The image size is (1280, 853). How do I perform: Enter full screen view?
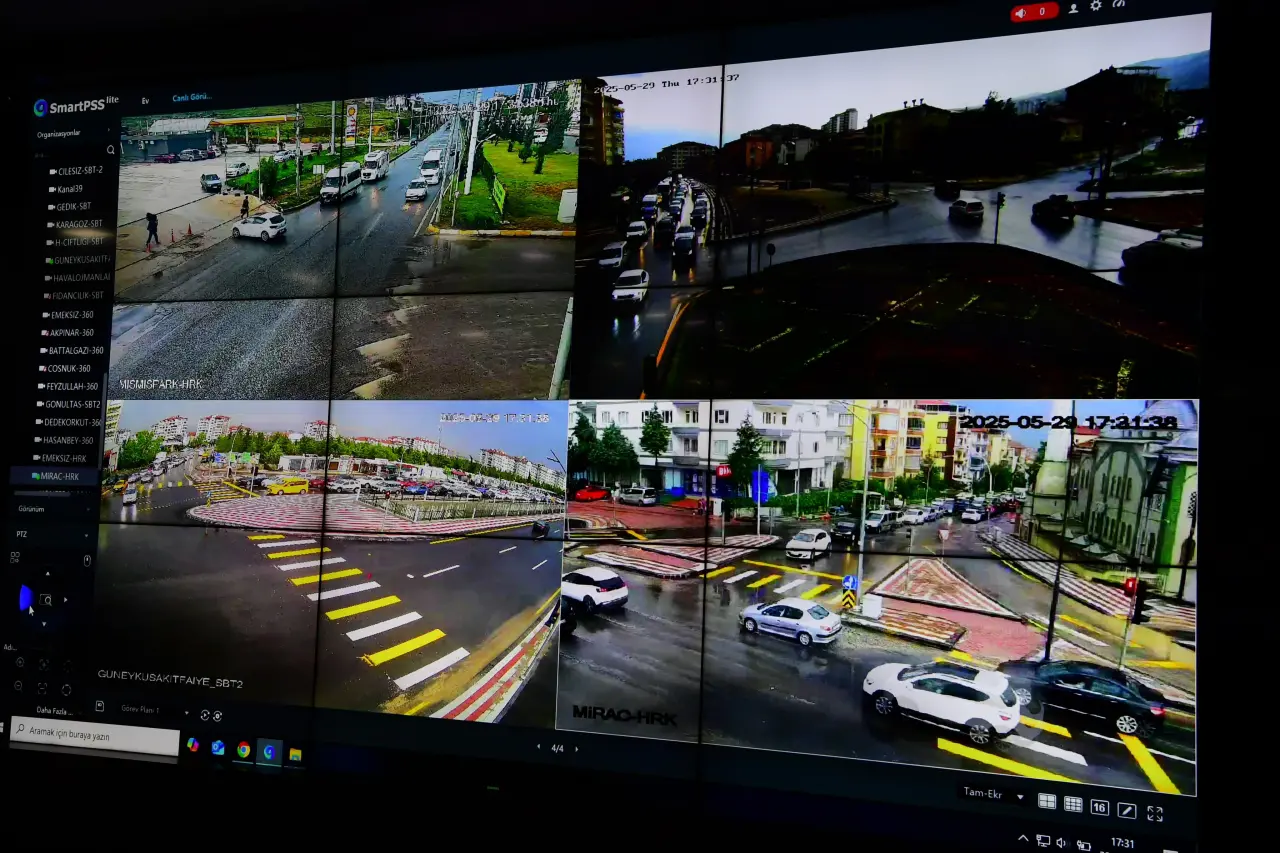(1155, 813)
